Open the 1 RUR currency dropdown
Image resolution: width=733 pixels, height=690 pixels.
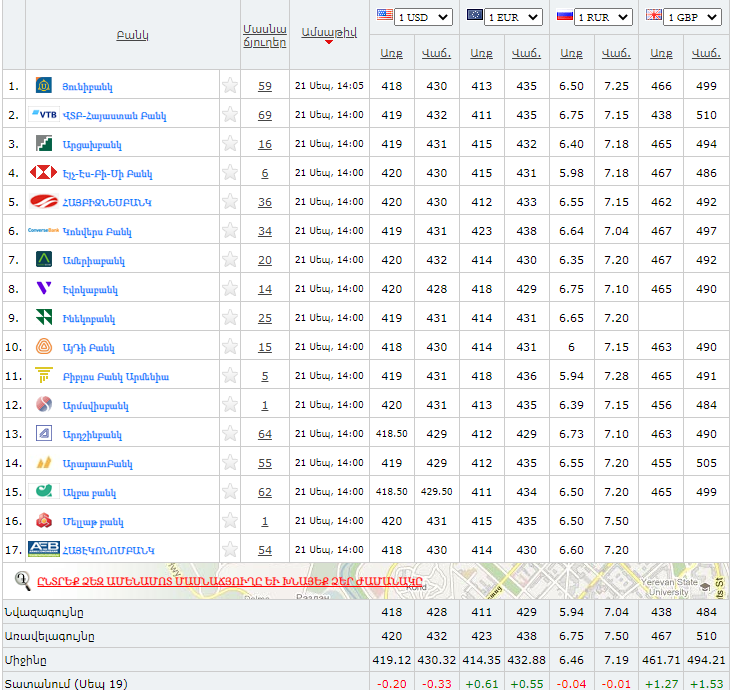point(603,17)
